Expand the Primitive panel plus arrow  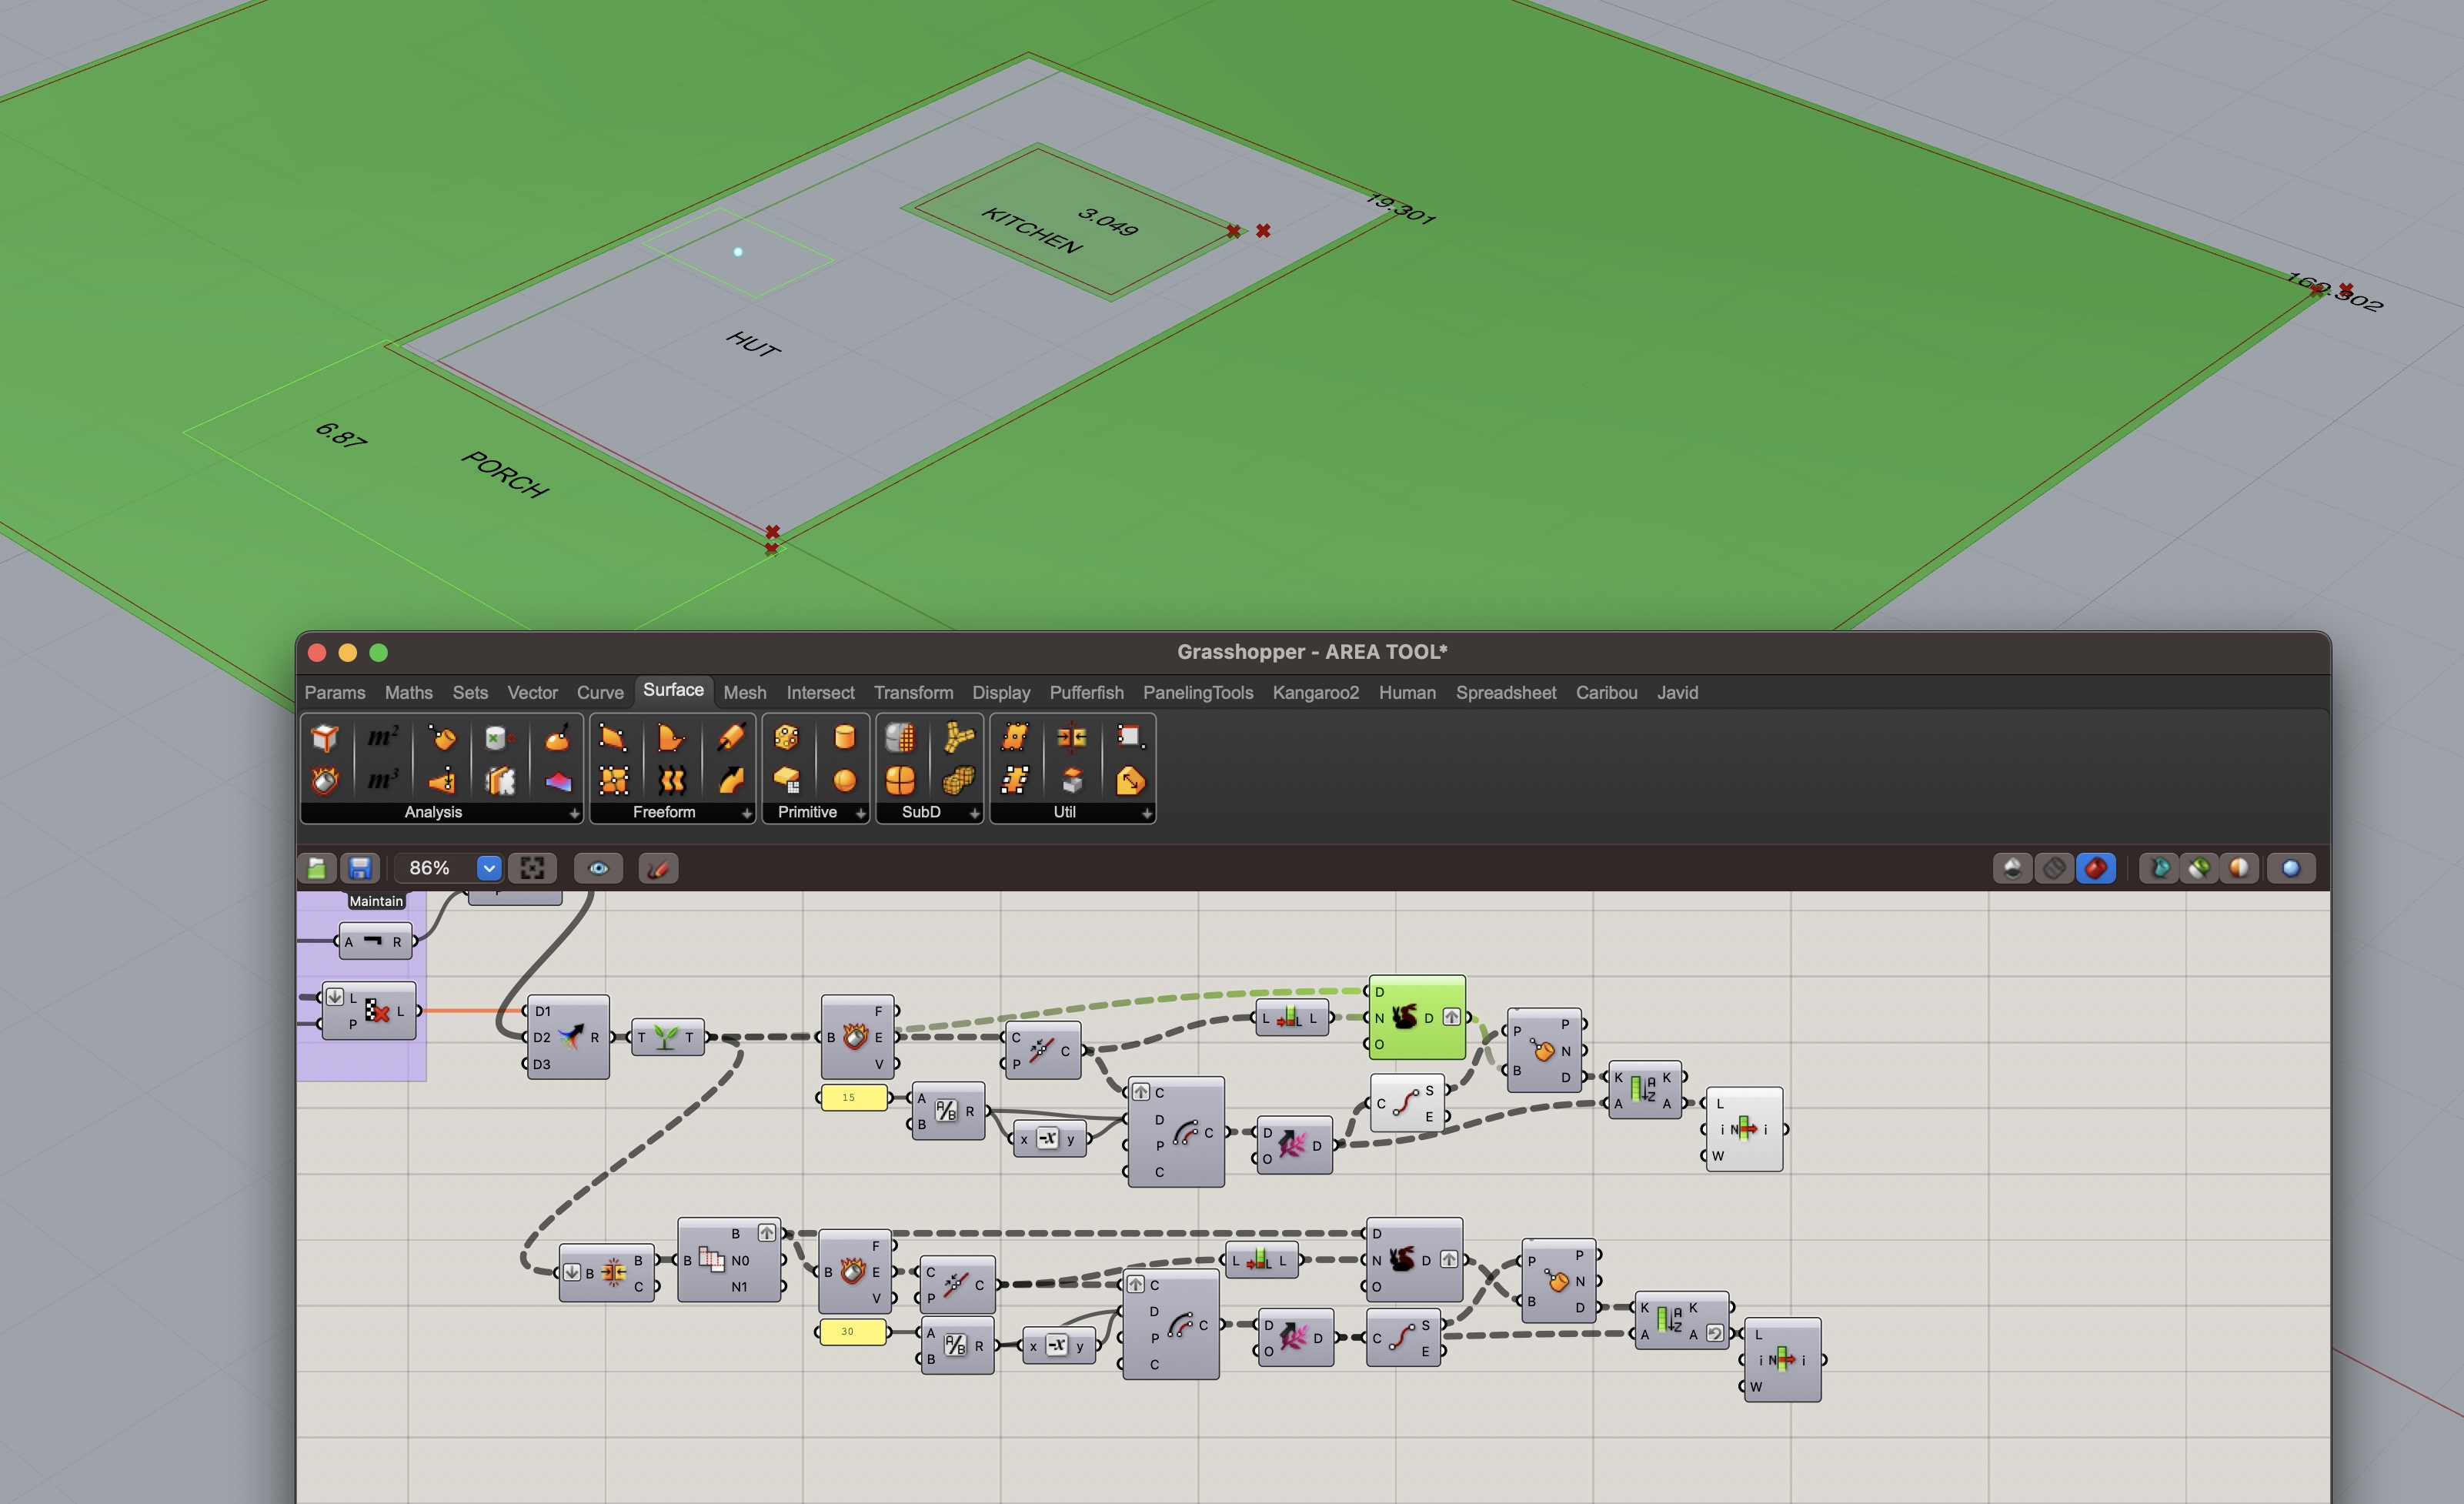[860, 813]
